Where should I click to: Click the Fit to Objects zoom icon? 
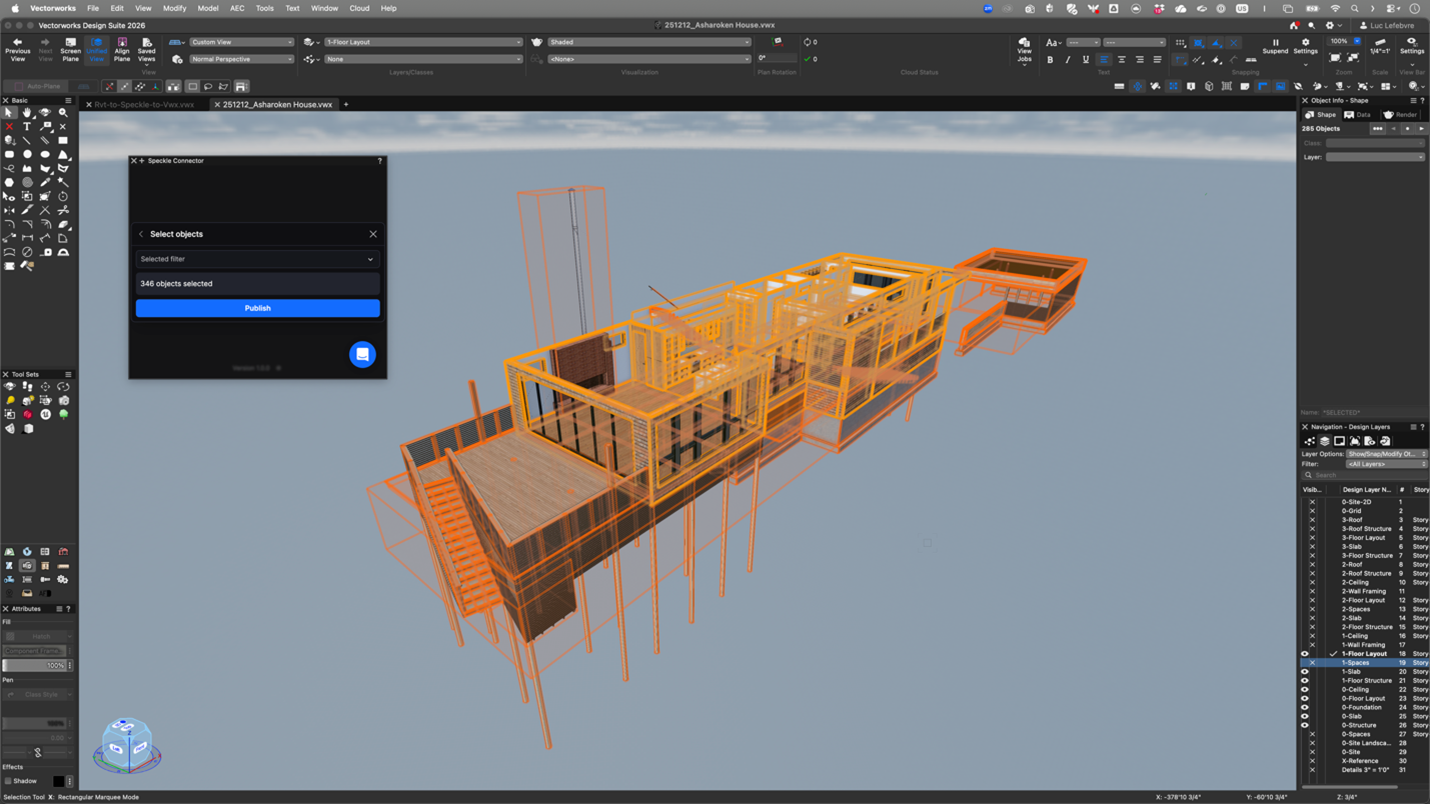point(1354,58)
